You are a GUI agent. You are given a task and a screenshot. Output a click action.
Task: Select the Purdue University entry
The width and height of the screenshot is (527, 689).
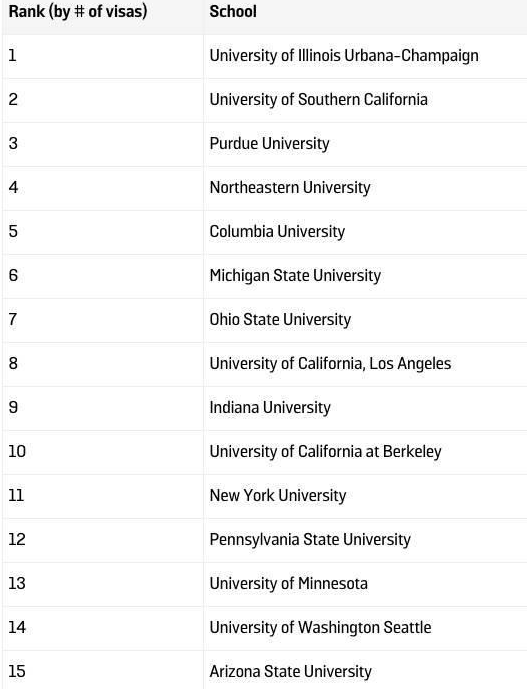(269, 144)
